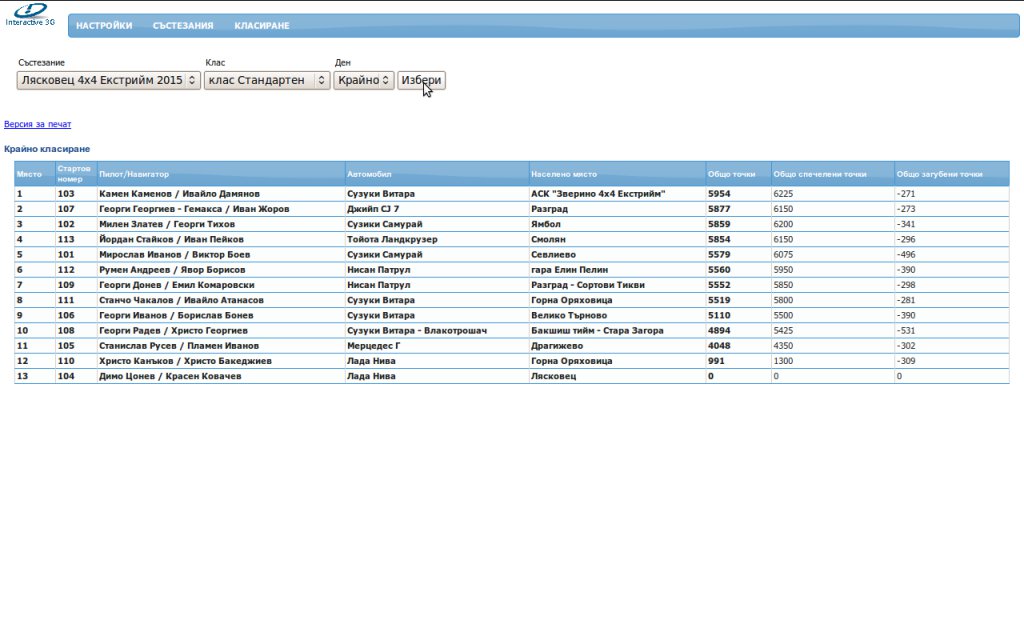Expand the Клас dropdown клас Стандартен
Screen dimensions: 1024x640
267,80
